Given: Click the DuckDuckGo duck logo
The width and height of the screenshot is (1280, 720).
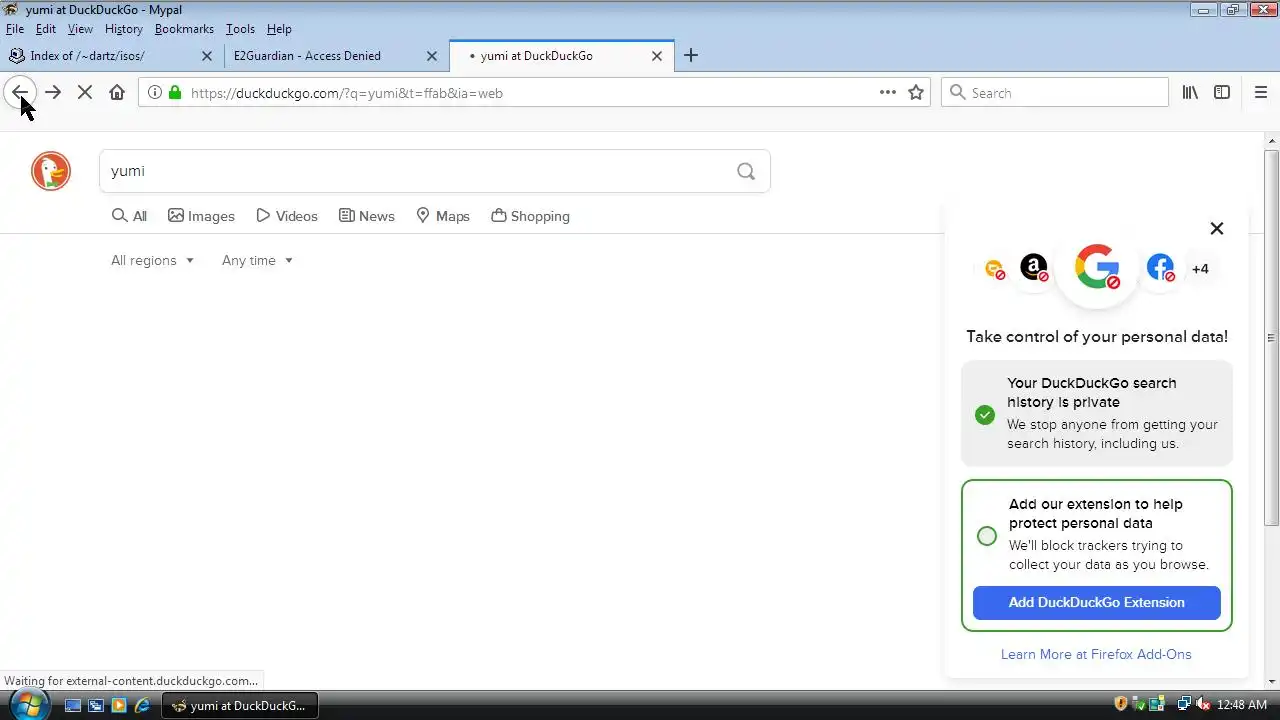Looking at the screenshot, I should (x=51, y=171).
